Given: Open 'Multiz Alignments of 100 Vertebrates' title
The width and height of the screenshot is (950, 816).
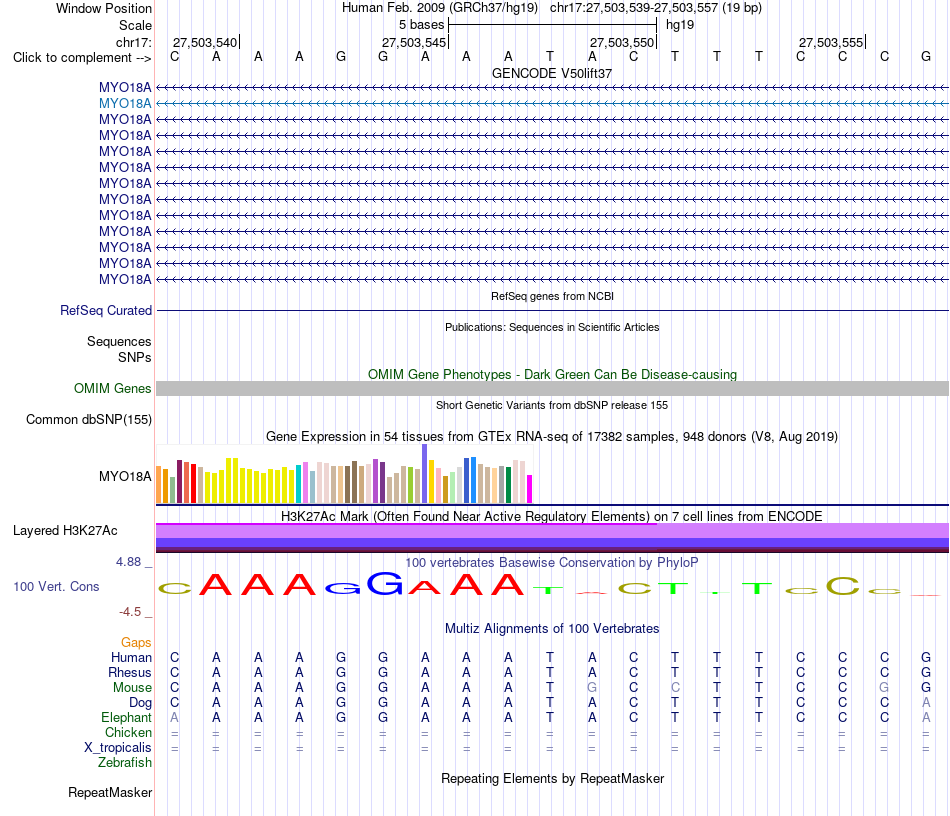Looking at the screenshot, I should click(x=552, y=628).
